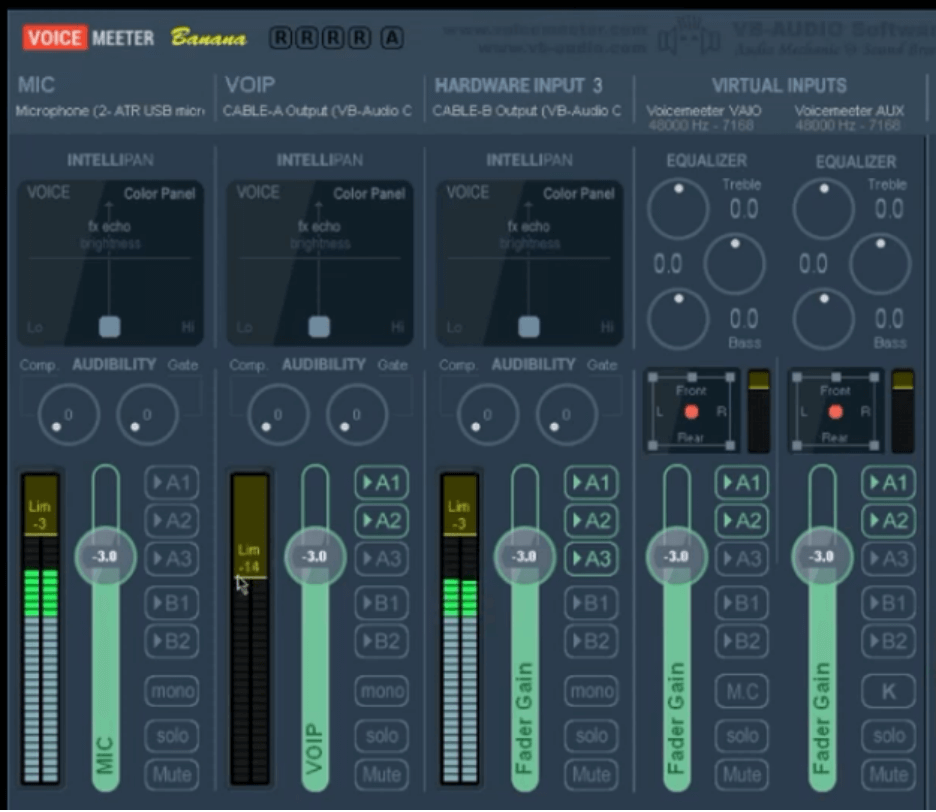Viewport: 936px width, 812px height.
Task: Open MIC device selector showing Microphone ATR USB
Action: [x=110, y=111]
